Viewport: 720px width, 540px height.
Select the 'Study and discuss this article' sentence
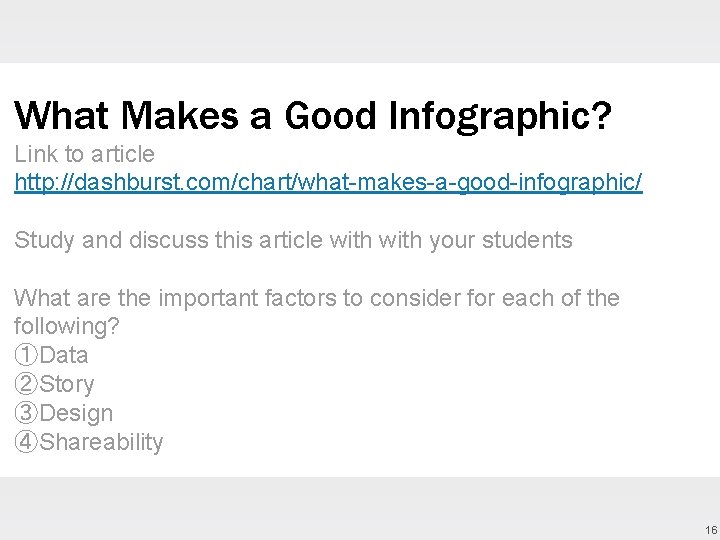(293, 240)
